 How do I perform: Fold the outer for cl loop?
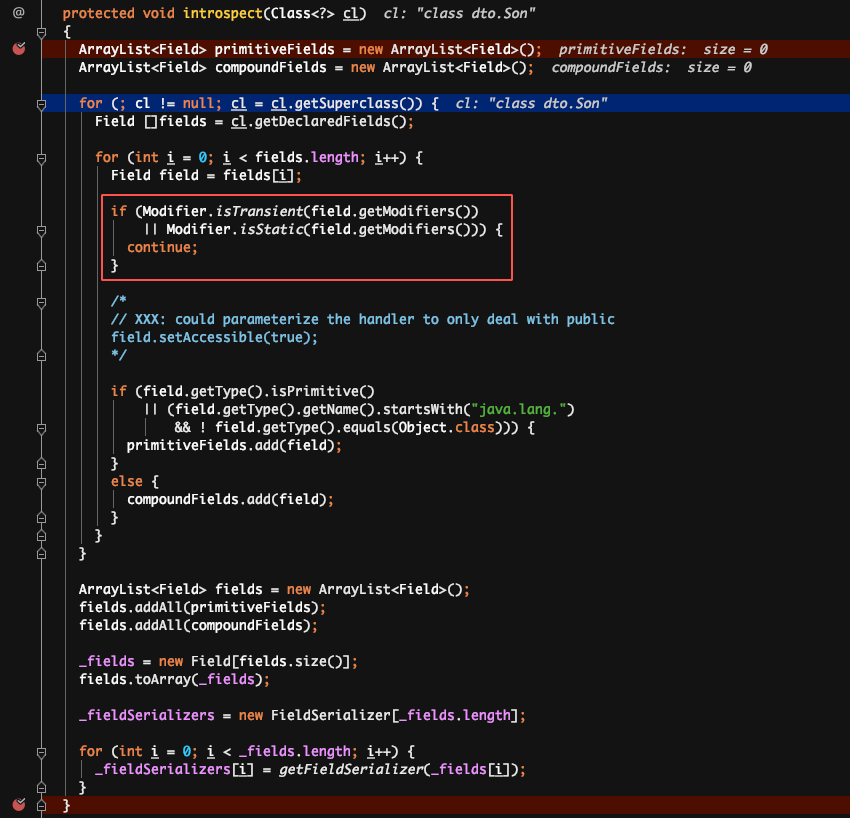(x=41, y=104)
